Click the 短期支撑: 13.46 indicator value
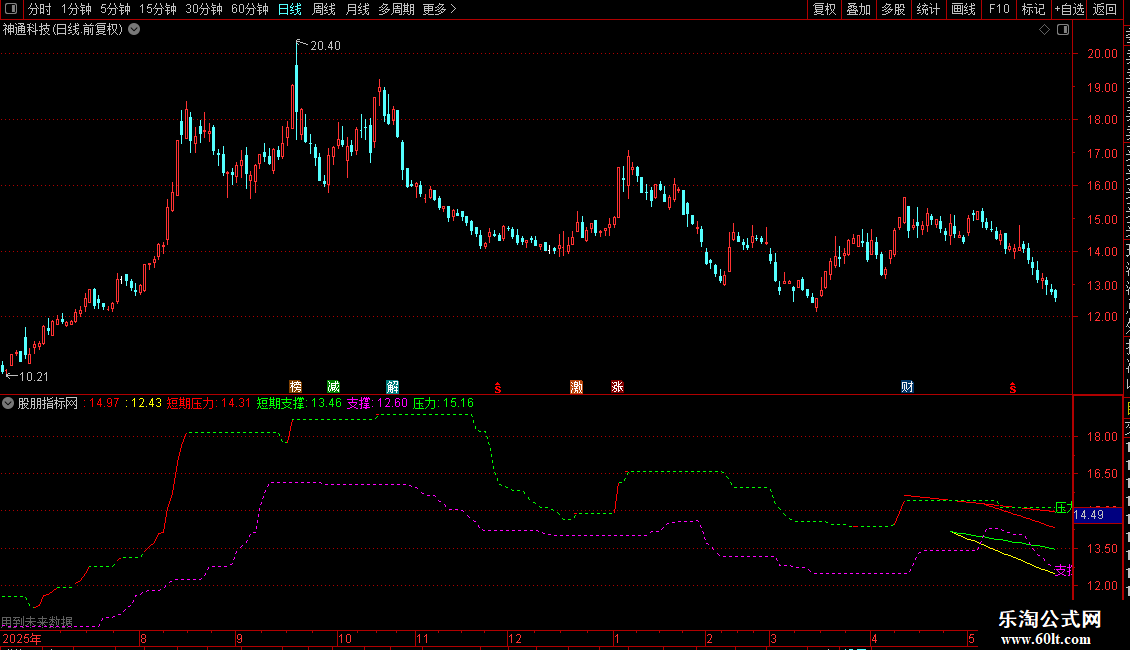The width and height of the screenshot is (1130, 650). pos(299,404)
